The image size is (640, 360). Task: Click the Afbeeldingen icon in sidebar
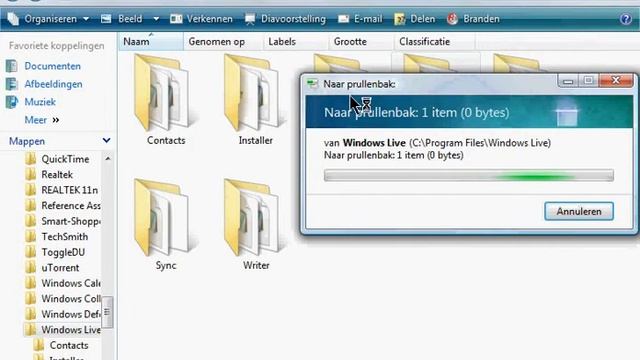[x=12, y=84]
